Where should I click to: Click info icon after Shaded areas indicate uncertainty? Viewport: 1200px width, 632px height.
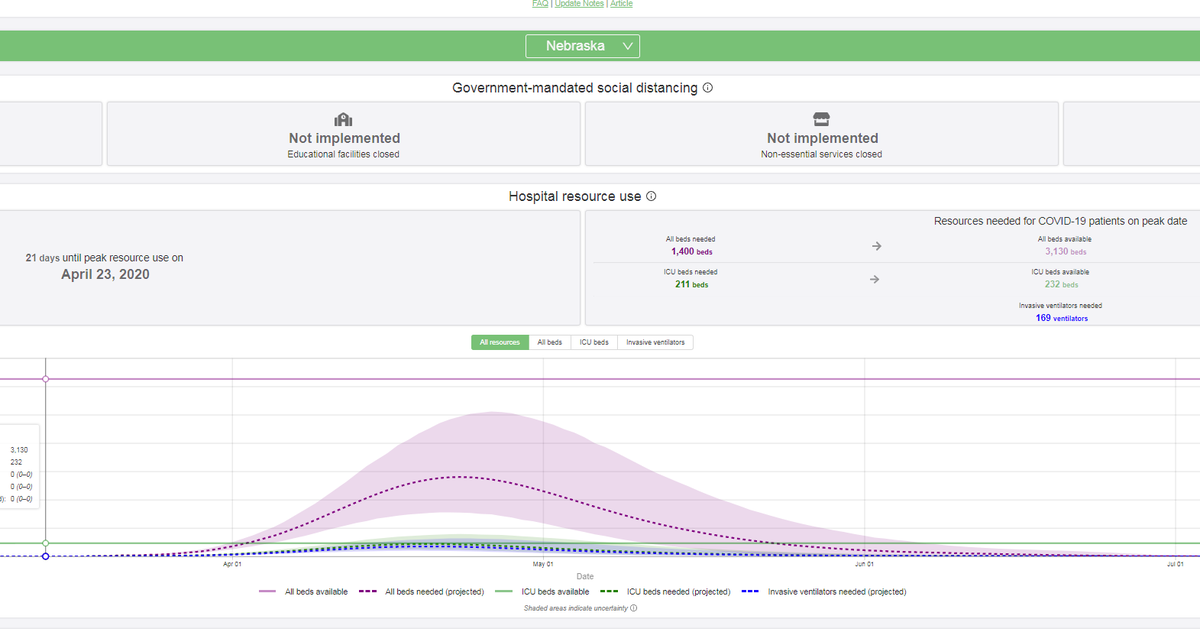(x=633, y=608)
